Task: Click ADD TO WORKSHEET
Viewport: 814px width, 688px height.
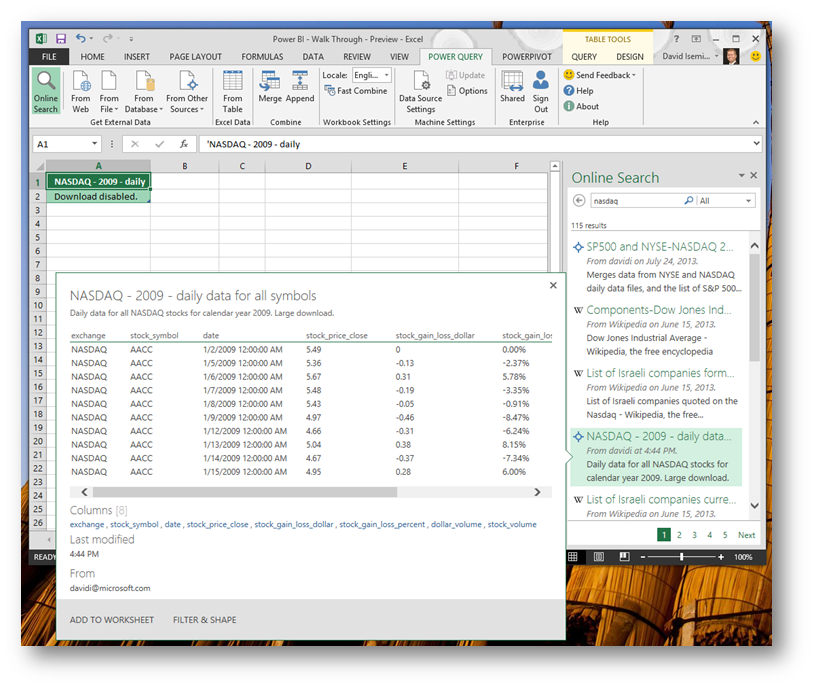Action: [x=112, y=620]
